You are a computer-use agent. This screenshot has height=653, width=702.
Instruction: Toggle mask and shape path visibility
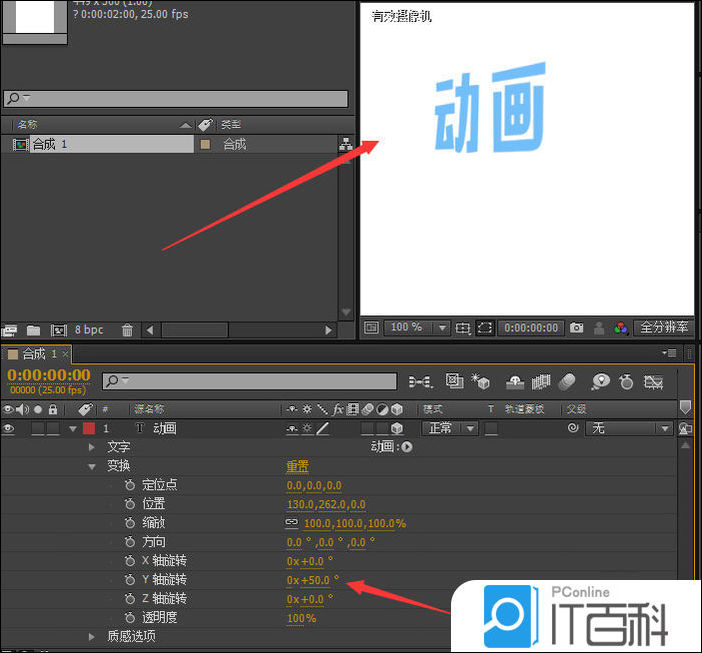[485, 328]
